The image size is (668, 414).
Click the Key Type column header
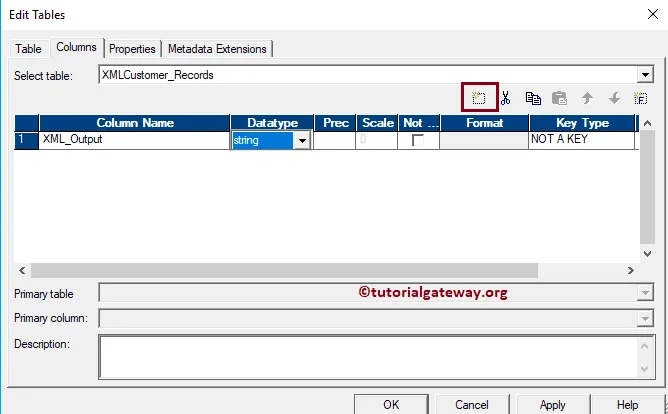[582, 123]
